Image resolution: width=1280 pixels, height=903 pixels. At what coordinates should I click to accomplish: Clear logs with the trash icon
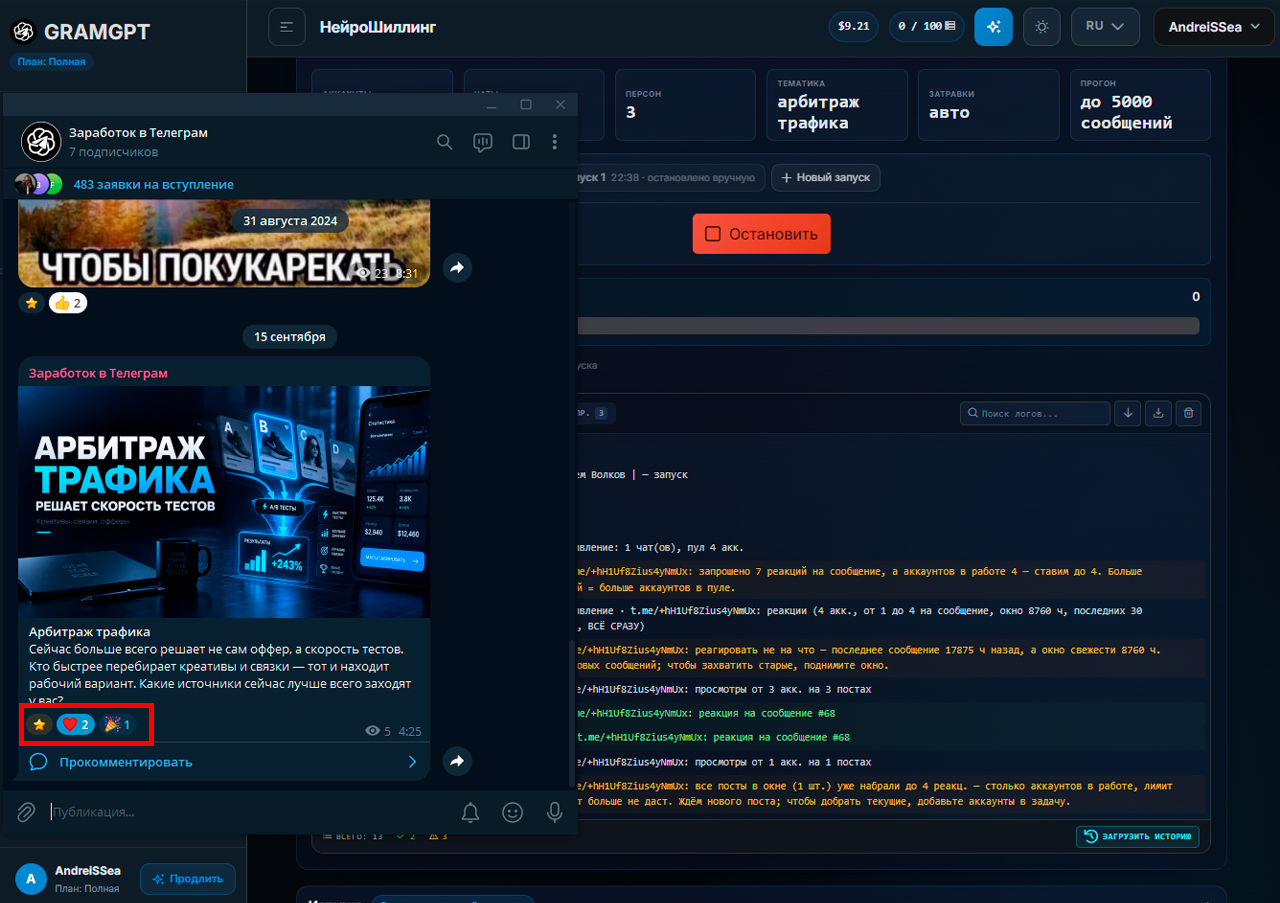coord(1188,413)
